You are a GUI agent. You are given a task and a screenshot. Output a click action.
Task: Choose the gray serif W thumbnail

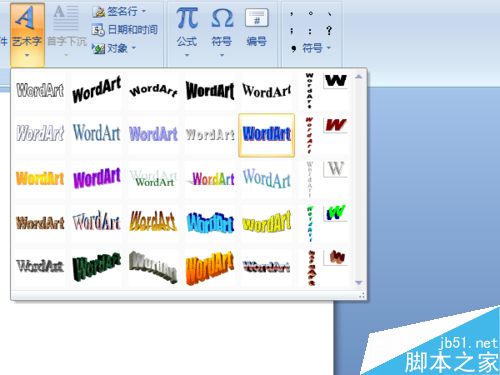point(336,169)
